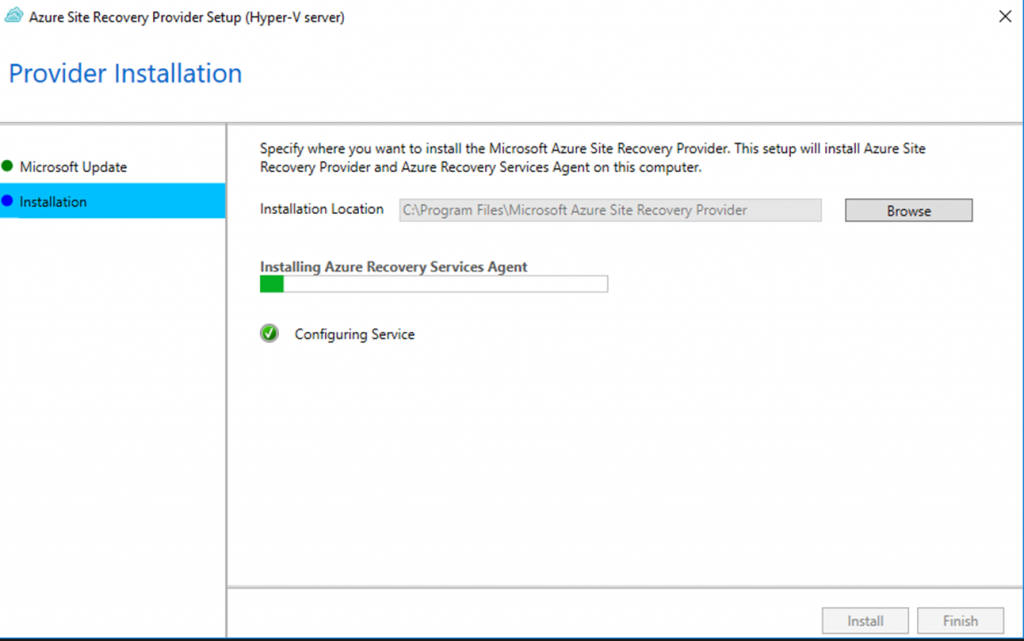Click the Installation Location label
The height and width of the screenshot is (641, 1024).
[x=321, y=210]
